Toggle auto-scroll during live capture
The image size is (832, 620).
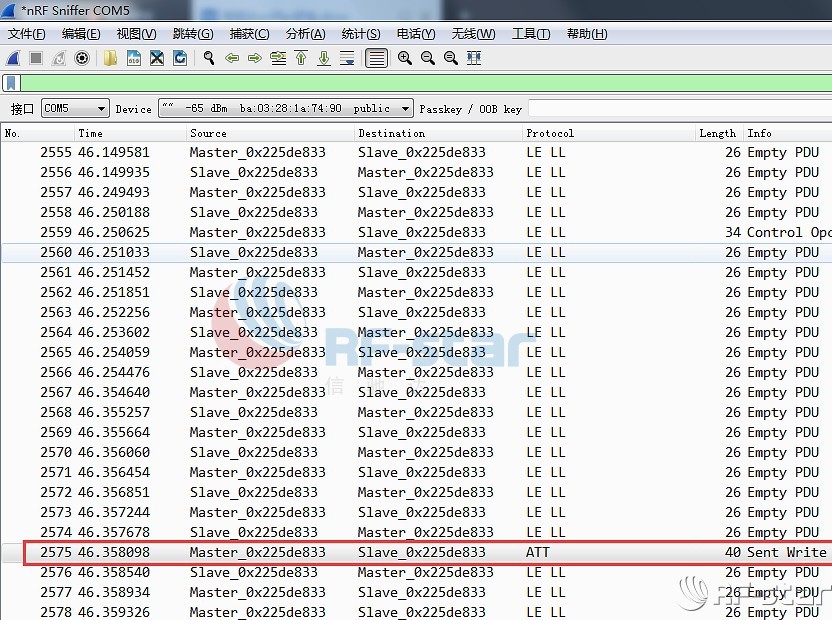[x=347, y=58]
